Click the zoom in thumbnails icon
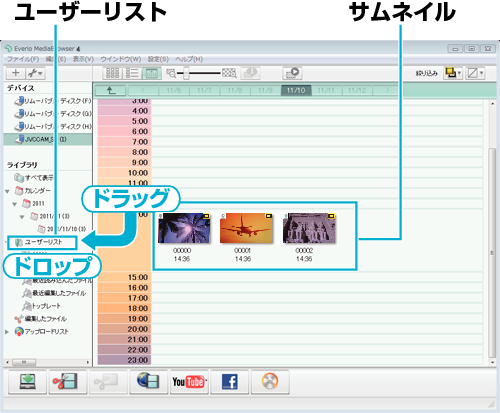 pyautogui.click(x=229, y=73)
